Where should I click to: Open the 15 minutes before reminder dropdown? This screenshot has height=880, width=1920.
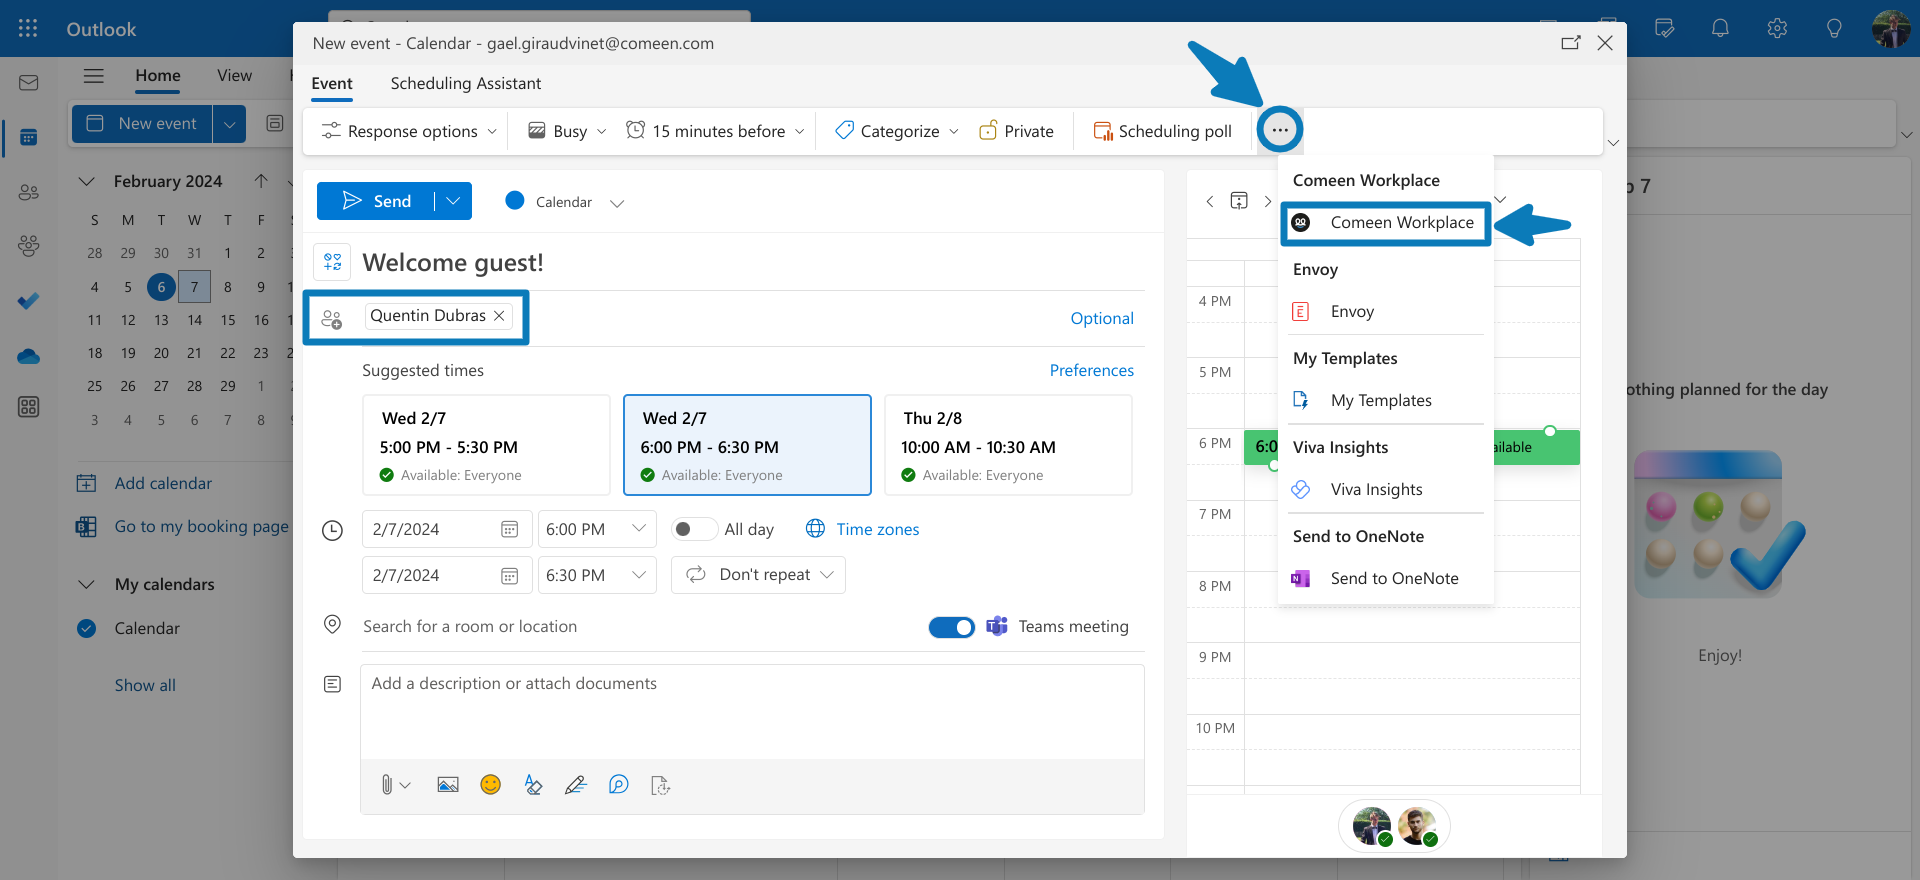pyautogui.click(x=715, y=131)
